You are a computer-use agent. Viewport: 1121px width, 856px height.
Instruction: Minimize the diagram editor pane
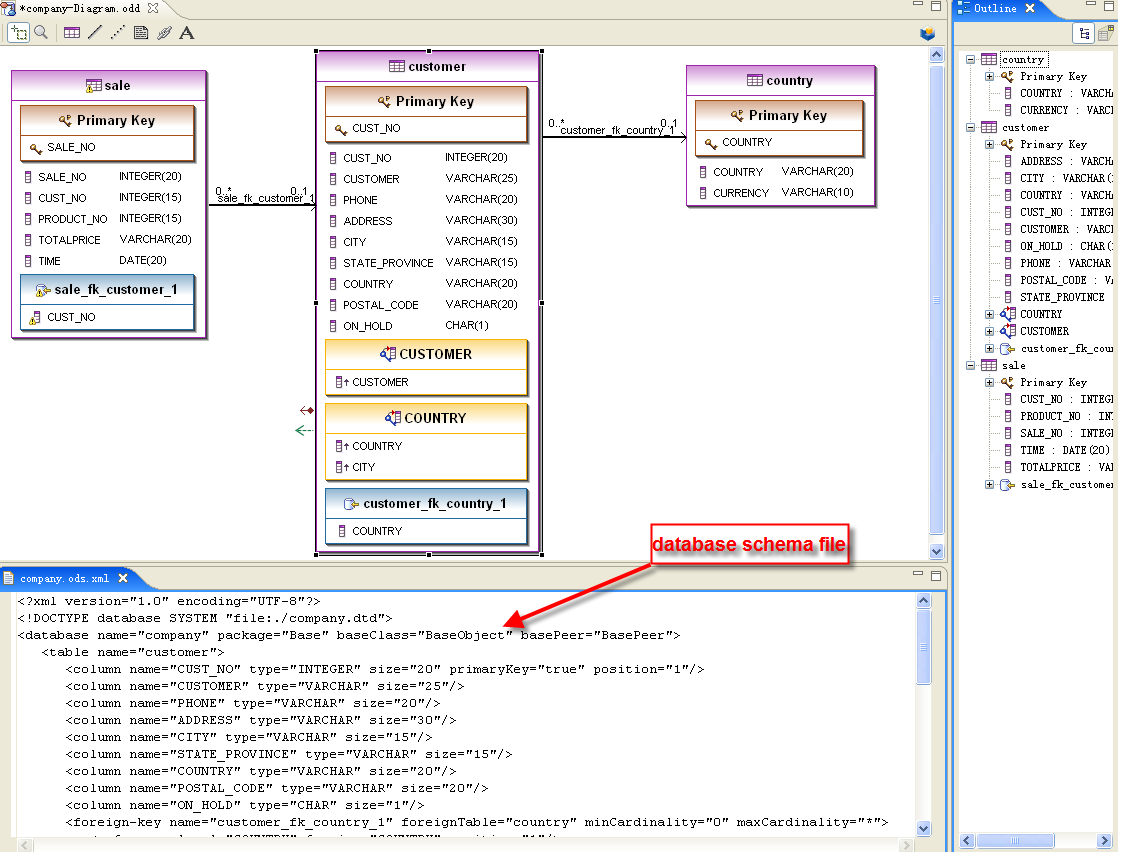[918, 6]
